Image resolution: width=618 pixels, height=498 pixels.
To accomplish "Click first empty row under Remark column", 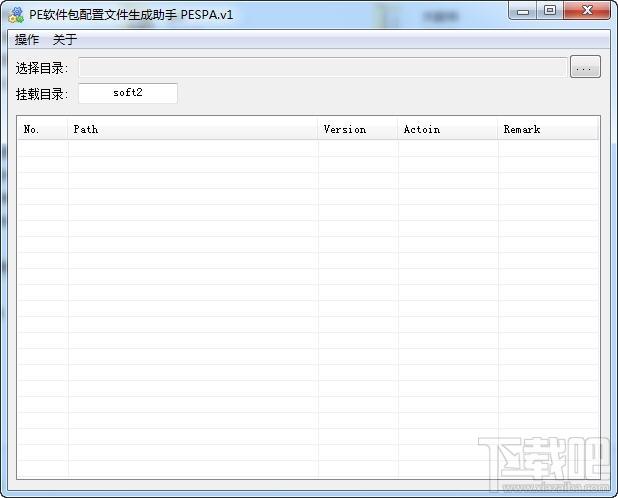I will point(547,149).
